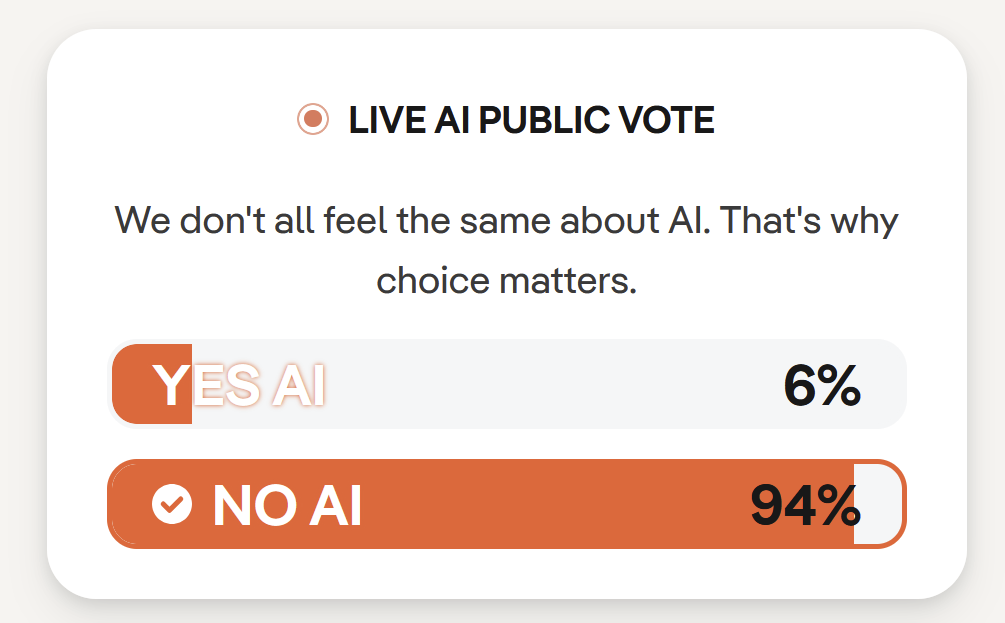Screen dimensions: 1005x623
Task: Click the "choice matters." text line
Action: (x=506, y=280)
